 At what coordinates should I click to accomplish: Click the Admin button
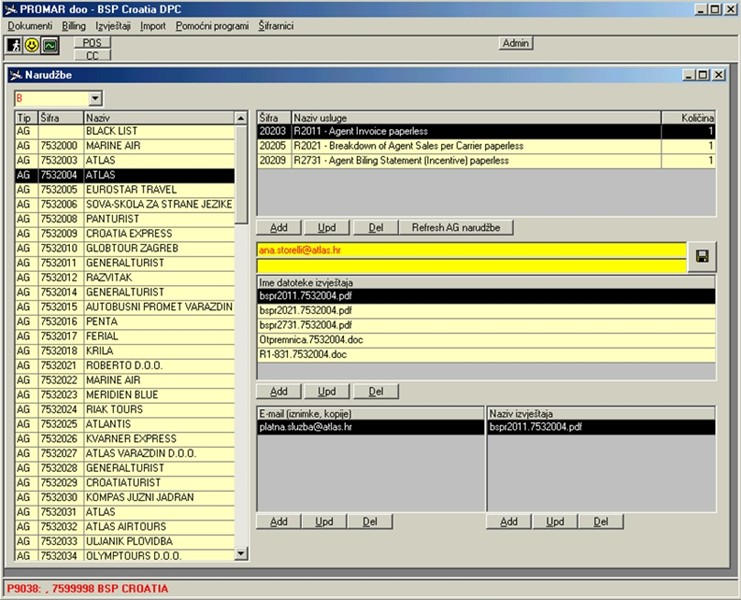(x=516, y=43)
